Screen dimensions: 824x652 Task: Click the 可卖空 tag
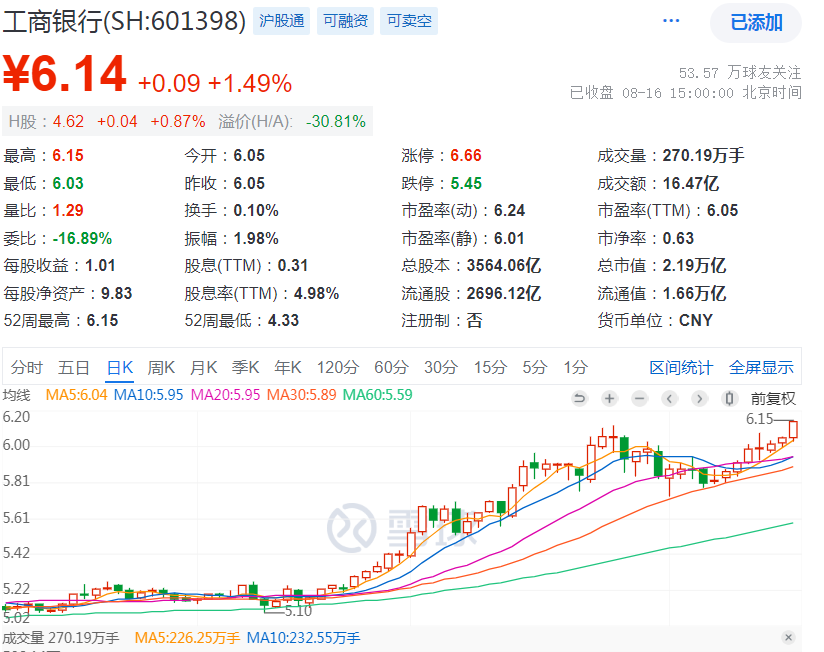coord(409,21)
